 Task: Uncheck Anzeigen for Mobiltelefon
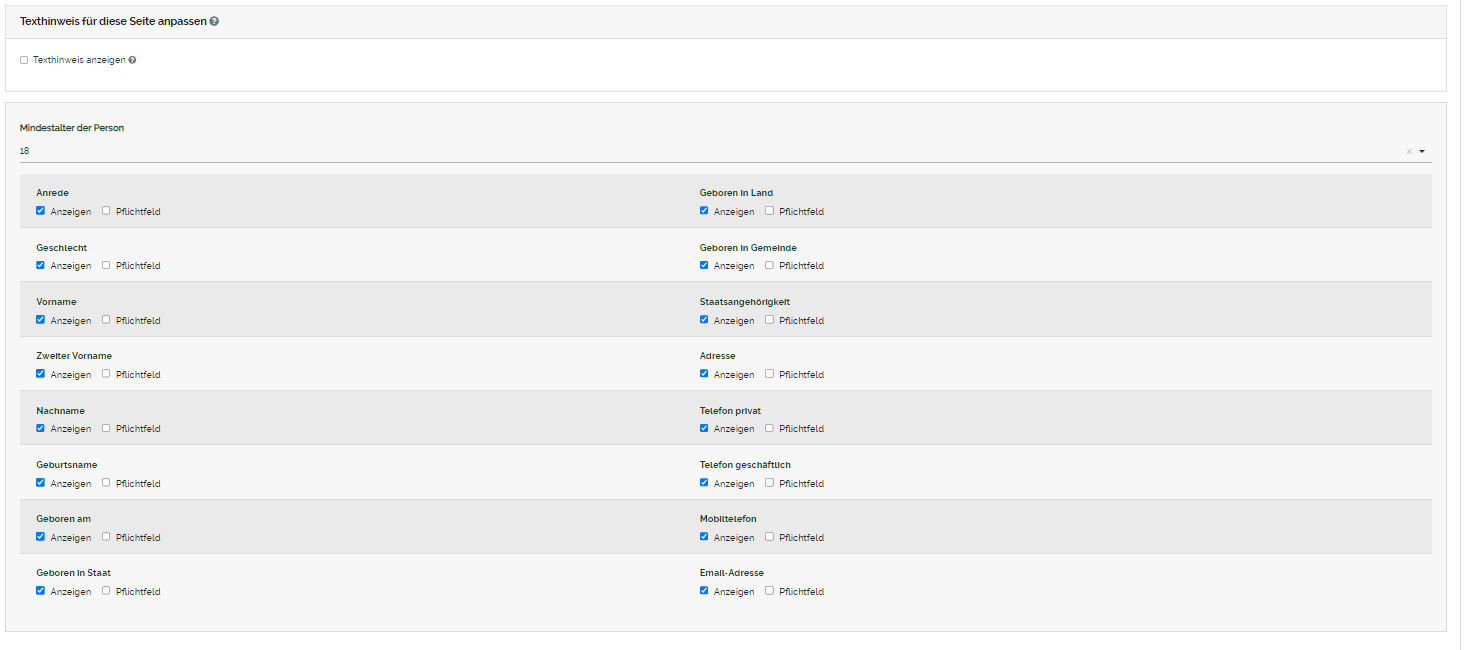coord(704,537)
